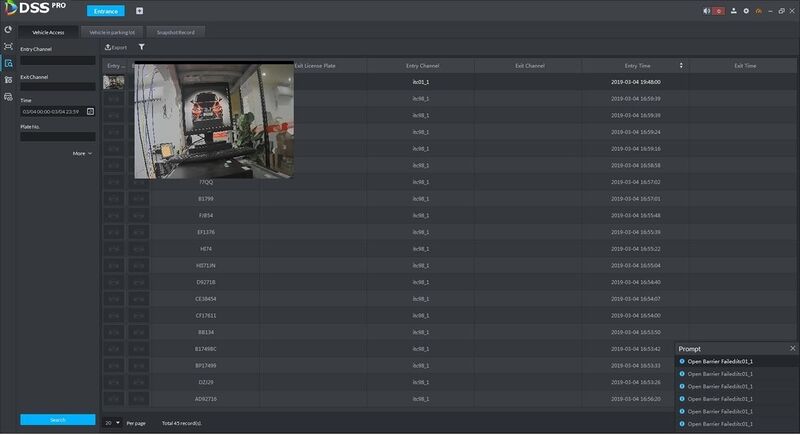
Task: Select the vehicle search icon in left sidebar
Action: click(x=8, y=63)
